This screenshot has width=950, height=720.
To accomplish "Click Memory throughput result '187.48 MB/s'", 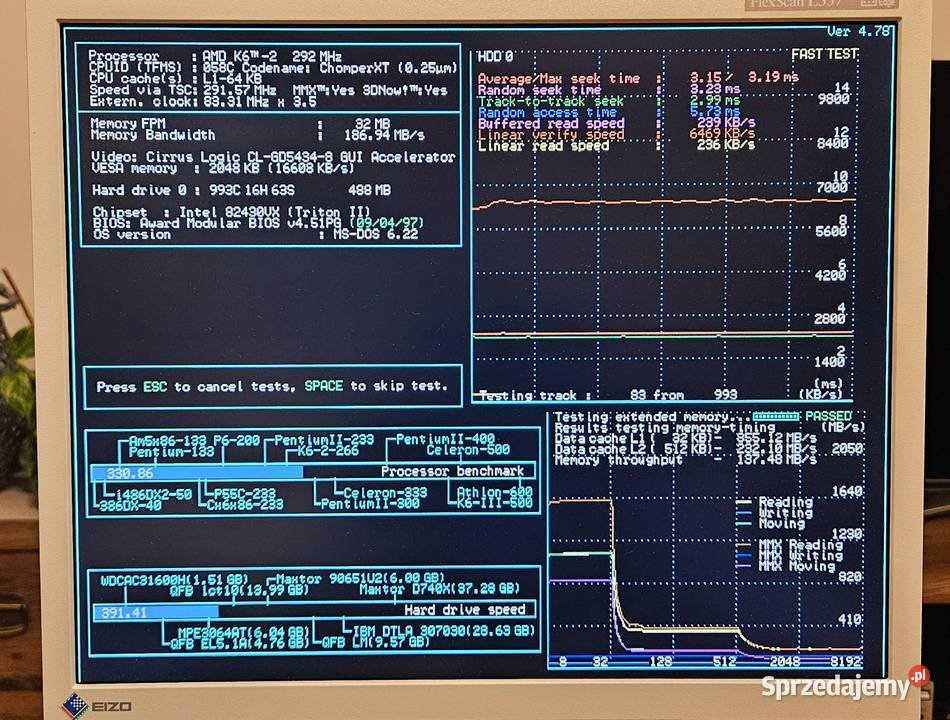I will tap(776, 460).
